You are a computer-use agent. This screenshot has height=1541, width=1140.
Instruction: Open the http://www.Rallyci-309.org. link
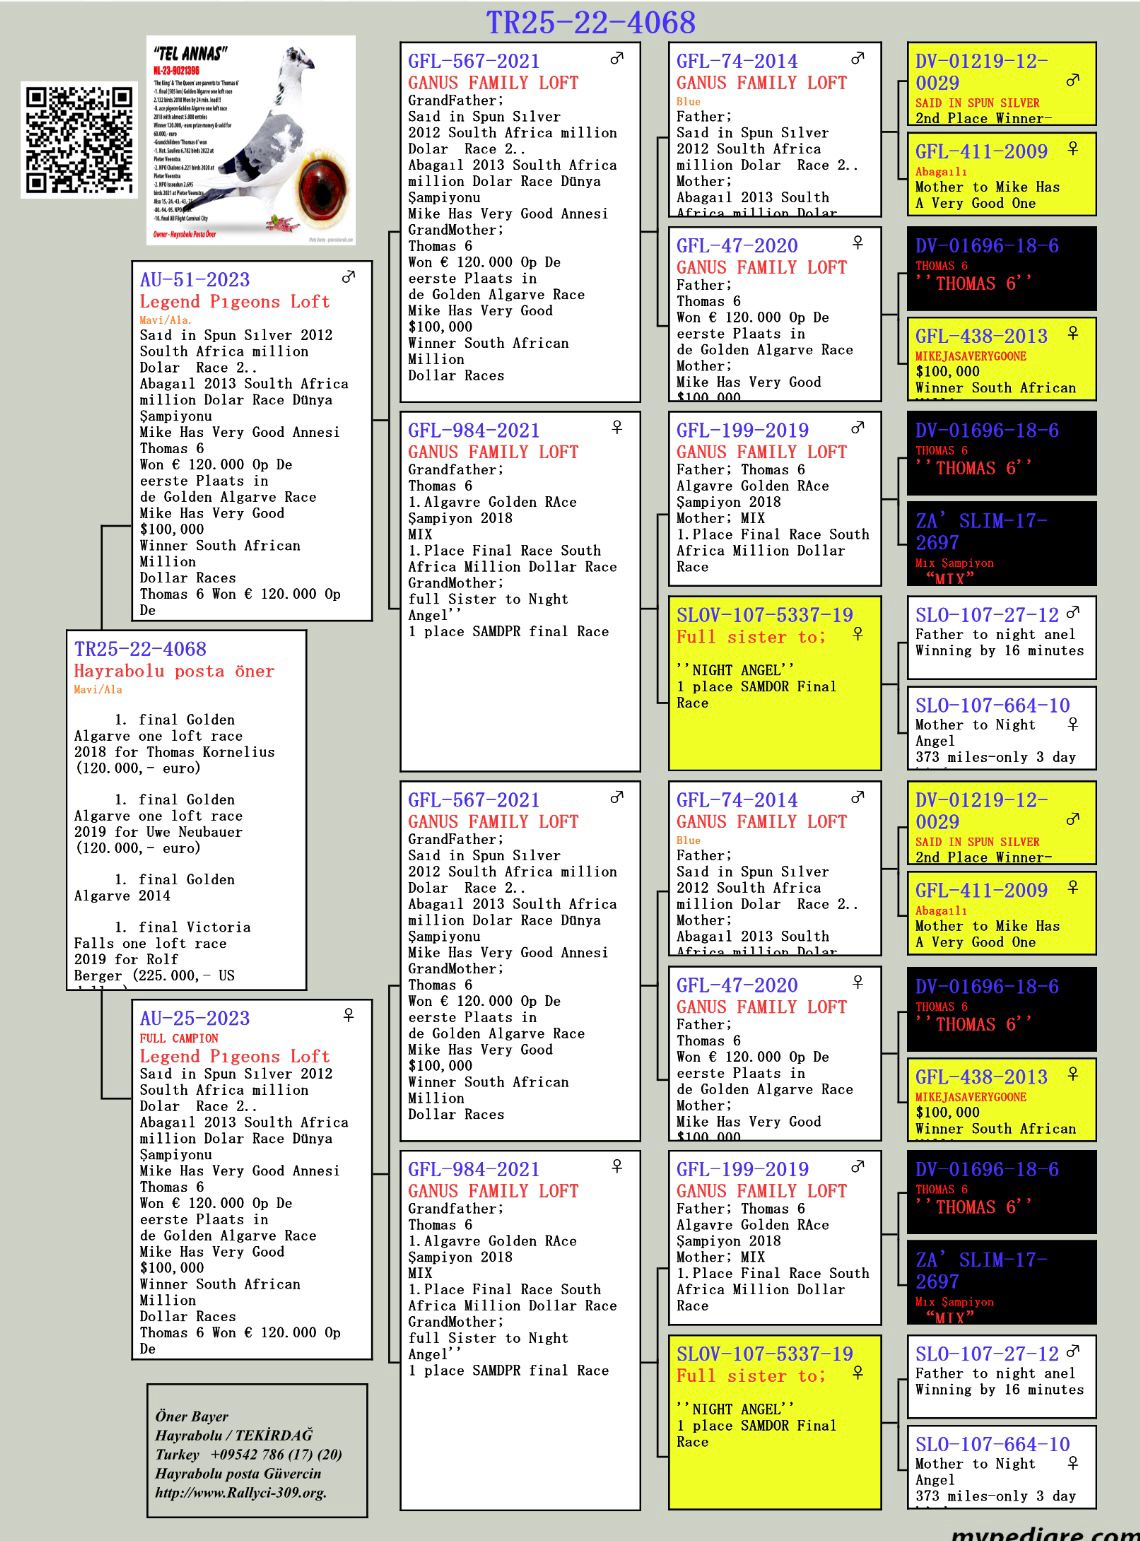coord(241,1492)
